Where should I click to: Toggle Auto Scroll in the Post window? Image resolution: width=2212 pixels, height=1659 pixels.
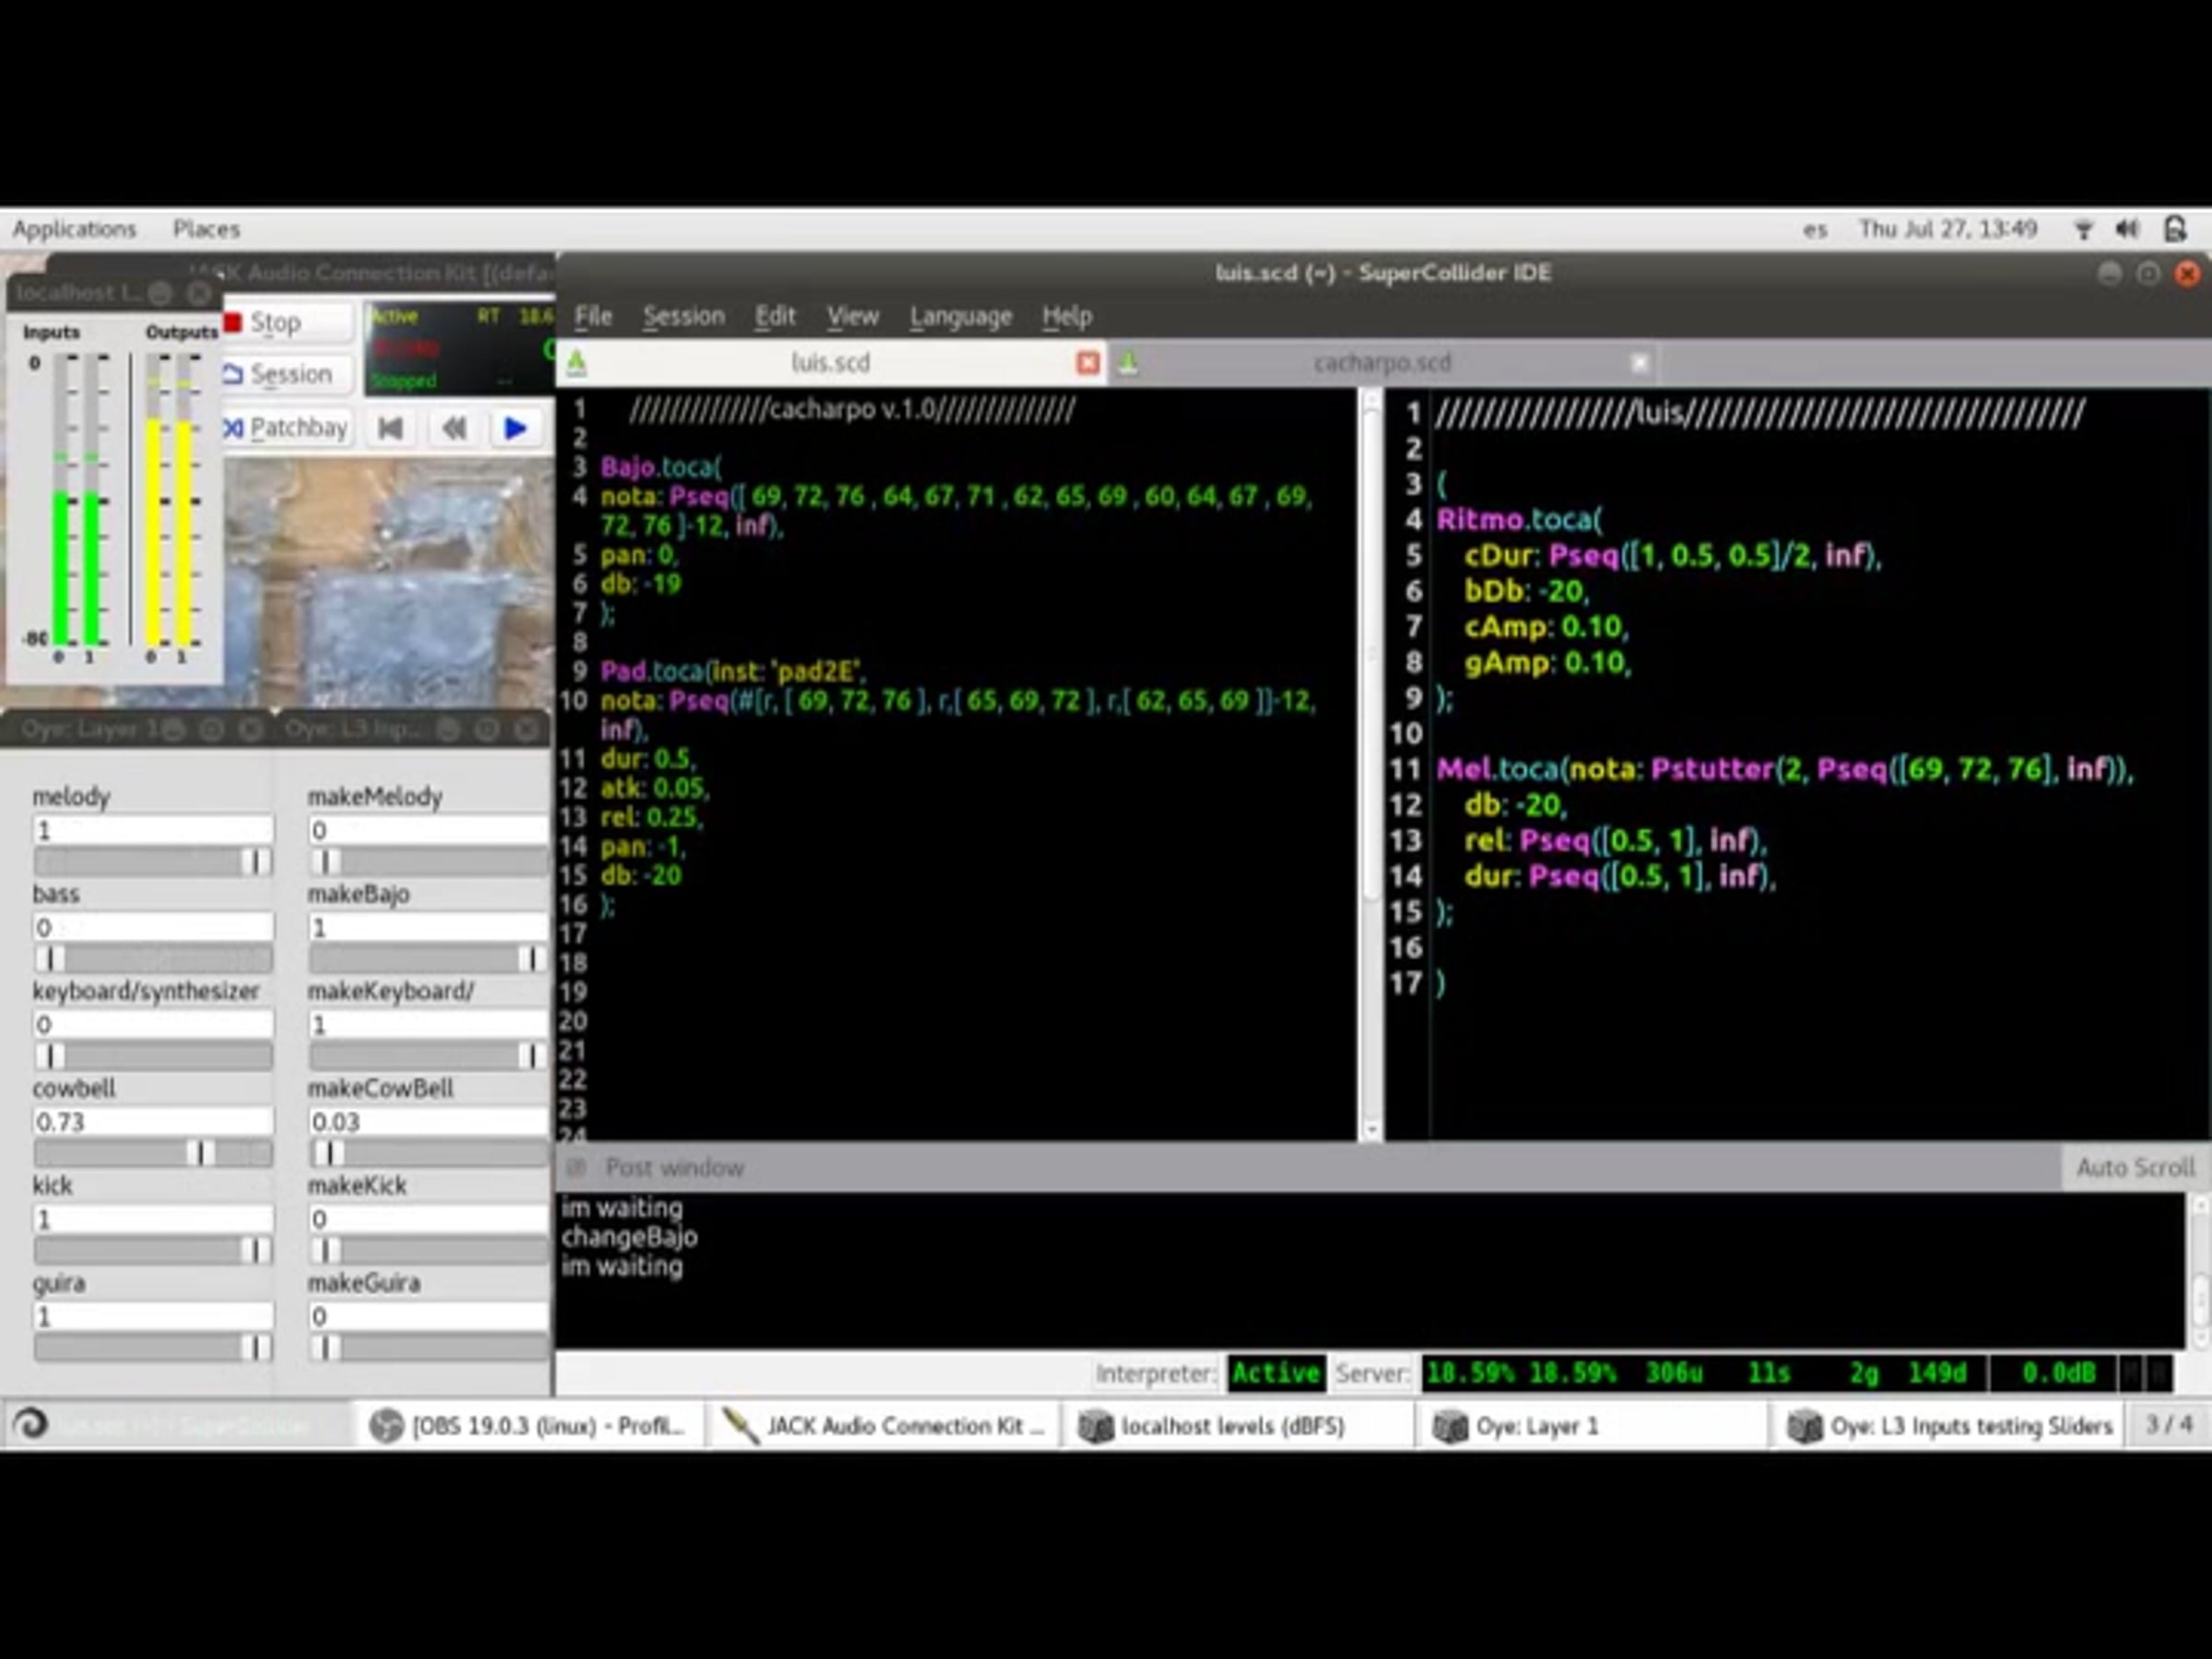pyautogui.click(x=2135, y=1168)
